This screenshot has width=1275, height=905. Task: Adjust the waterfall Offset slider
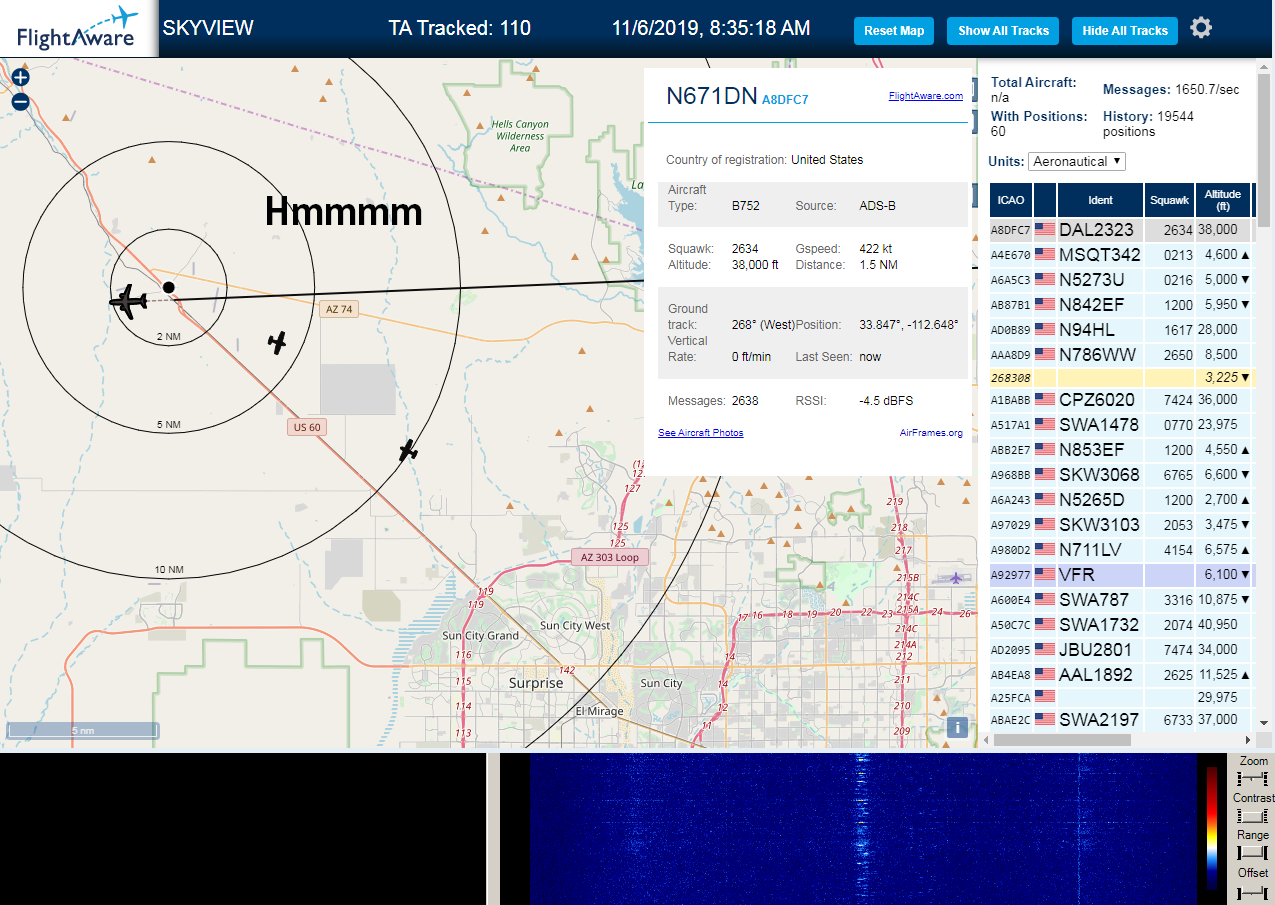coord(1252,892)
